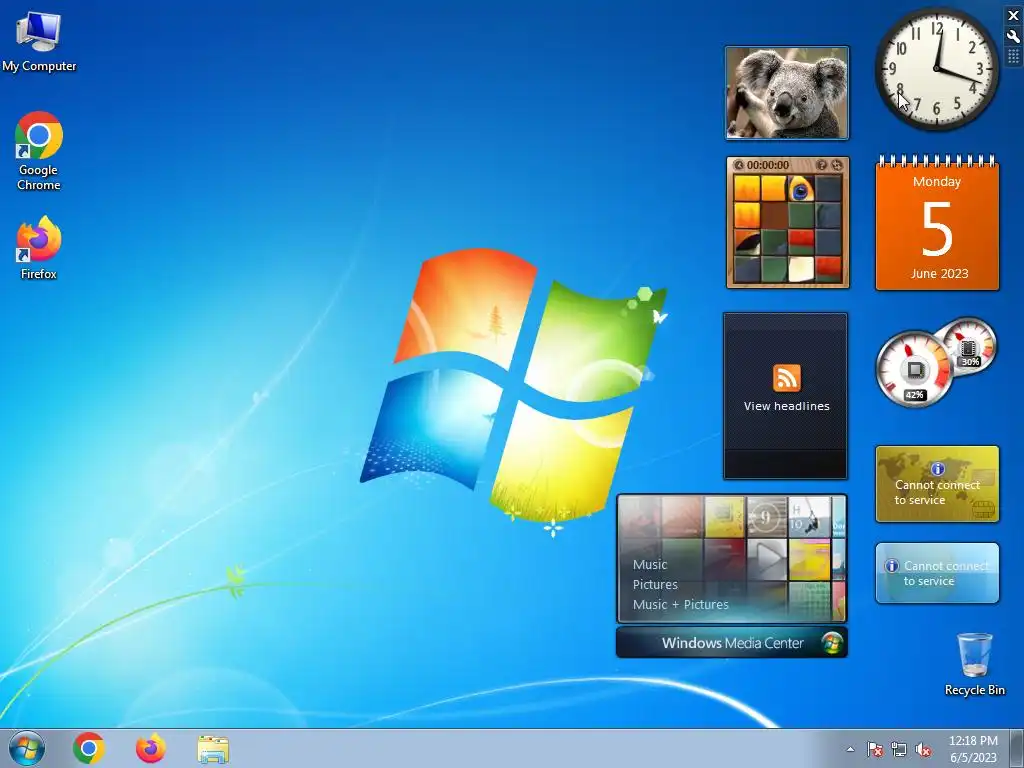Image resolution: width=1024 pixels, height=768 pixels.
Task: Click the orange RSS feed icon
Action: (786, 378)
